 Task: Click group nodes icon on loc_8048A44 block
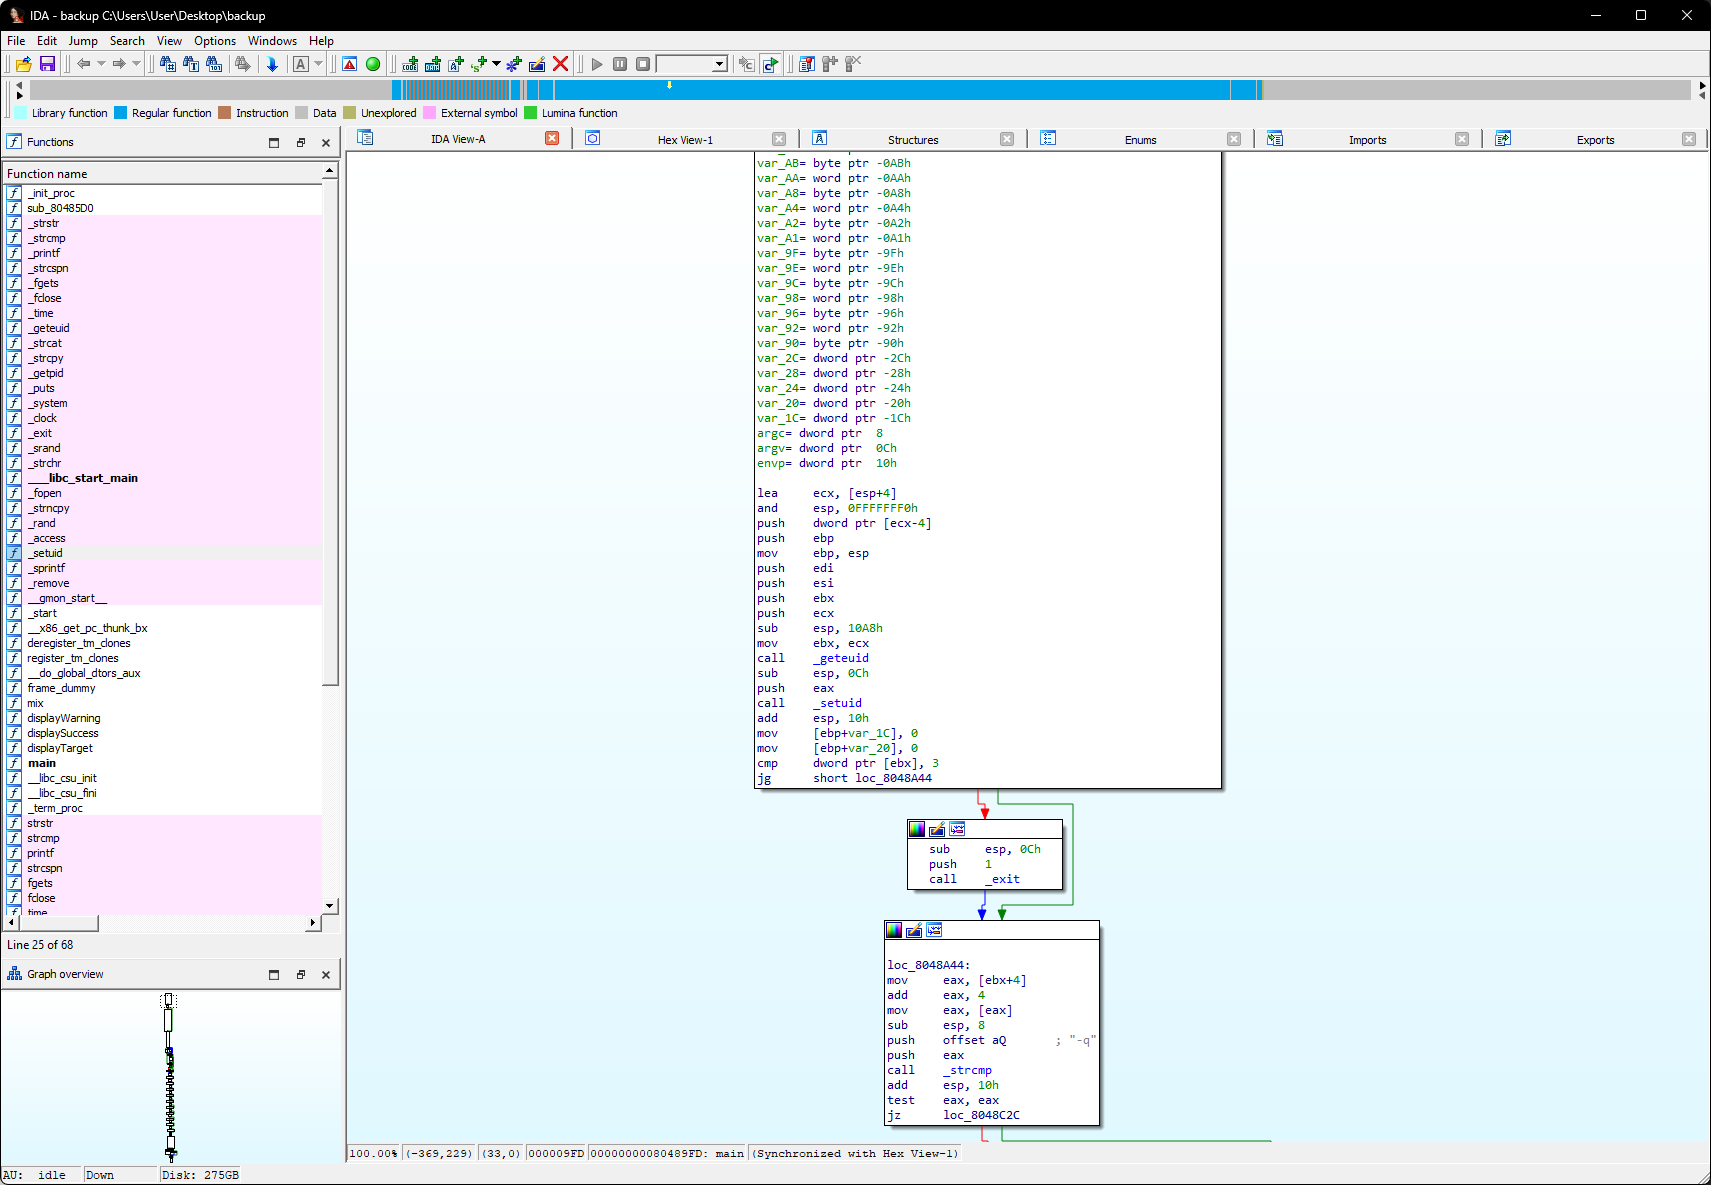click(934, 930)
